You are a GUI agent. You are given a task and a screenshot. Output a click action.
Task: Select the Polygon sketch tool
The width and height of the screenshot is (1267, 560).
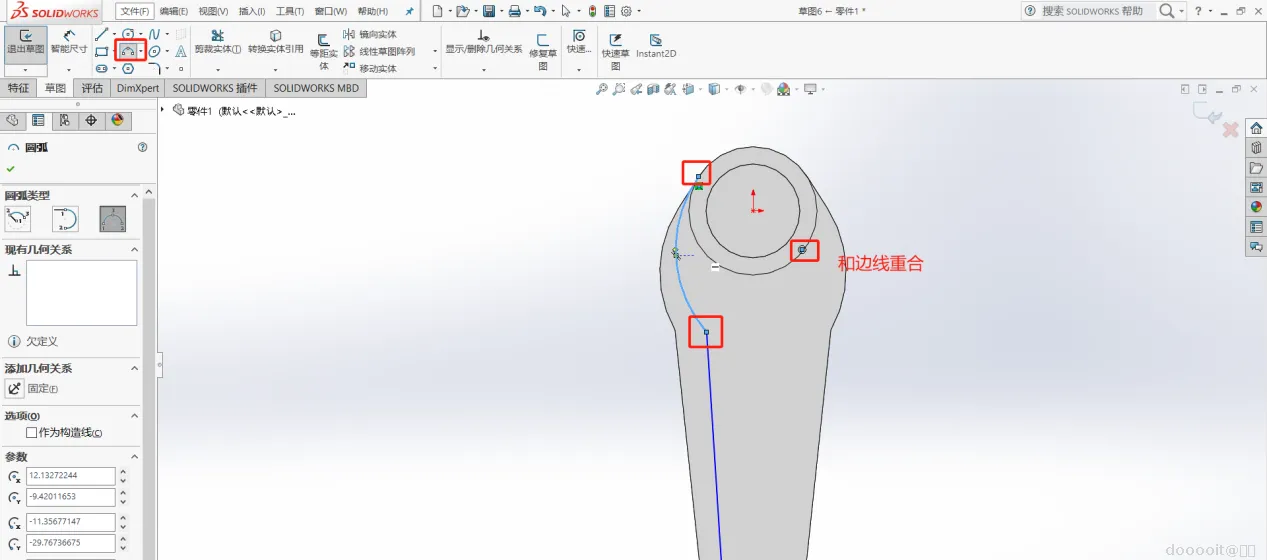(128, 68)
